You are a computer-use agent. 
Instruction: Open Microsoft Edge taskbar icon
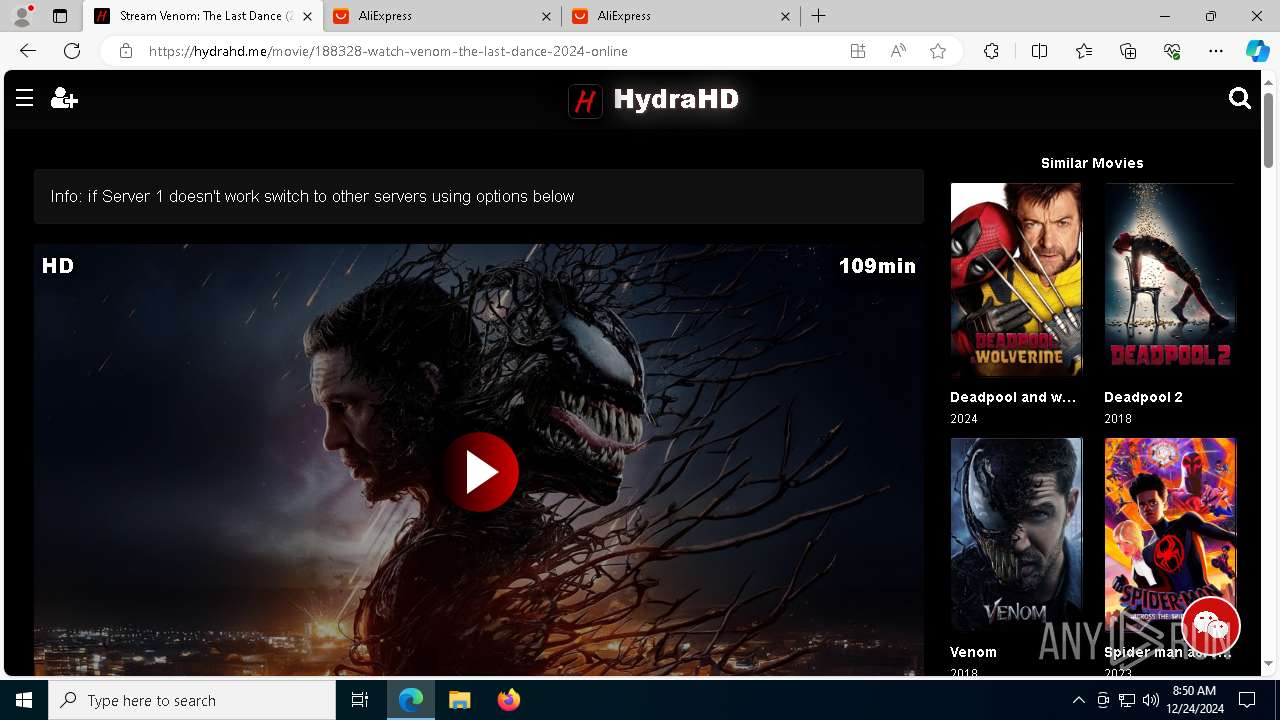coord(411,700)
